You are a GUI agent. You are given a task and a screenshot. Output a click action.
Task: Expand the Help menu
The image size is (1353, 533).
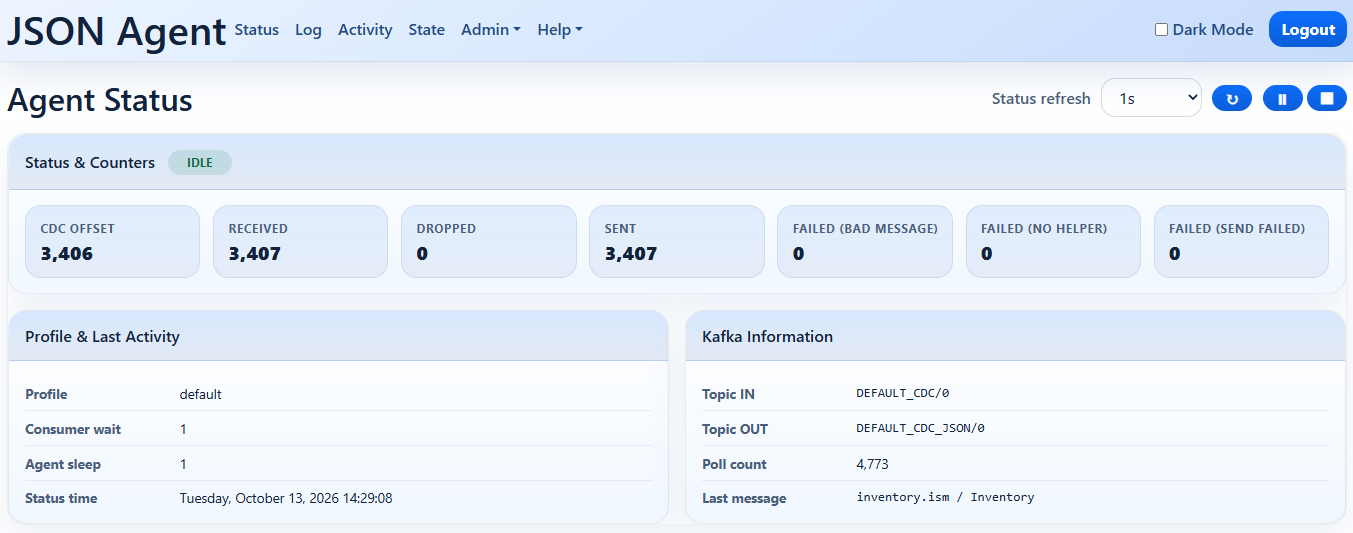click(560, 30)
